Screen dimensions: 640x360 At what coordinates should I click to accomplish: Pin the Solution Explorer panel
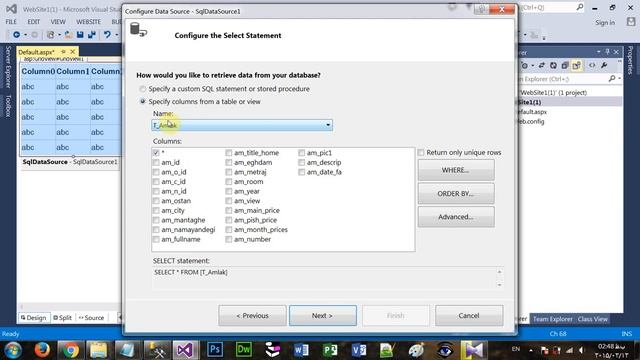[607, 52]
